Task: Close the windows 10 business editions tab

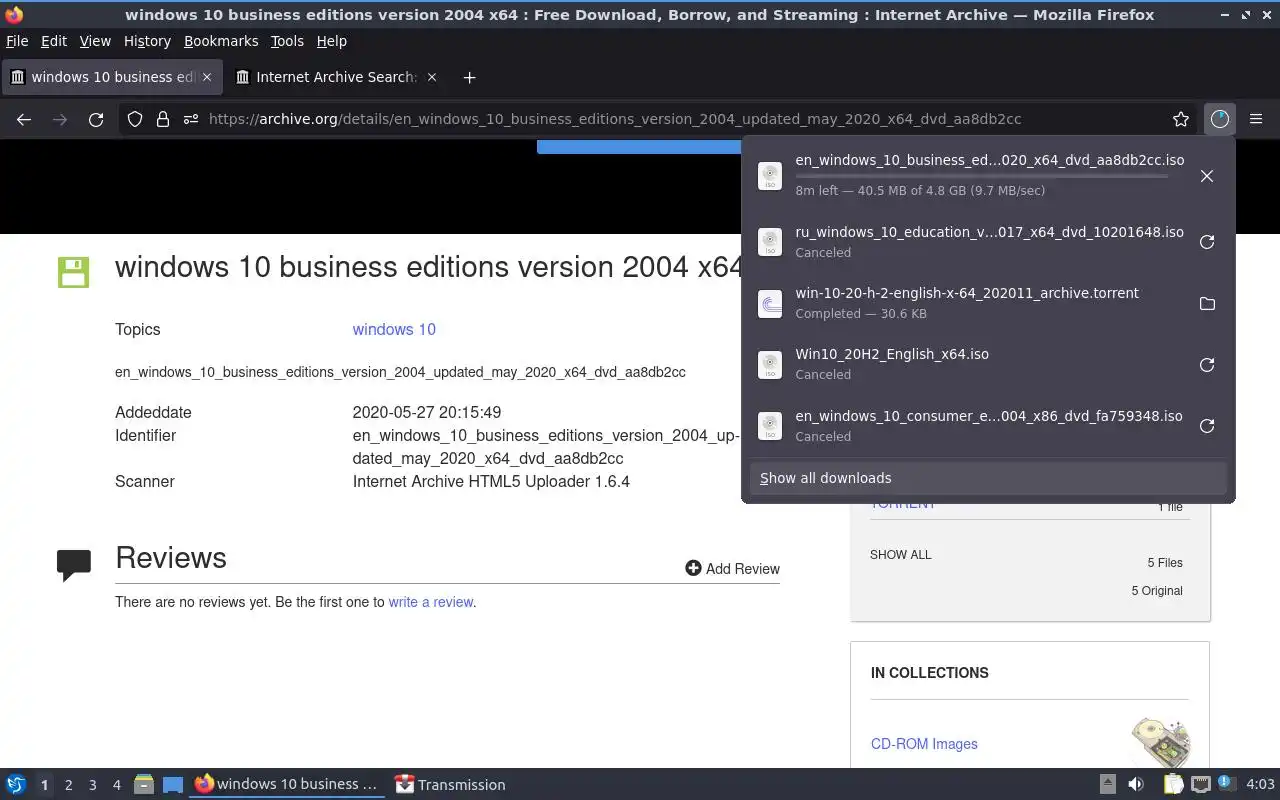Action: tap(207, 77)
